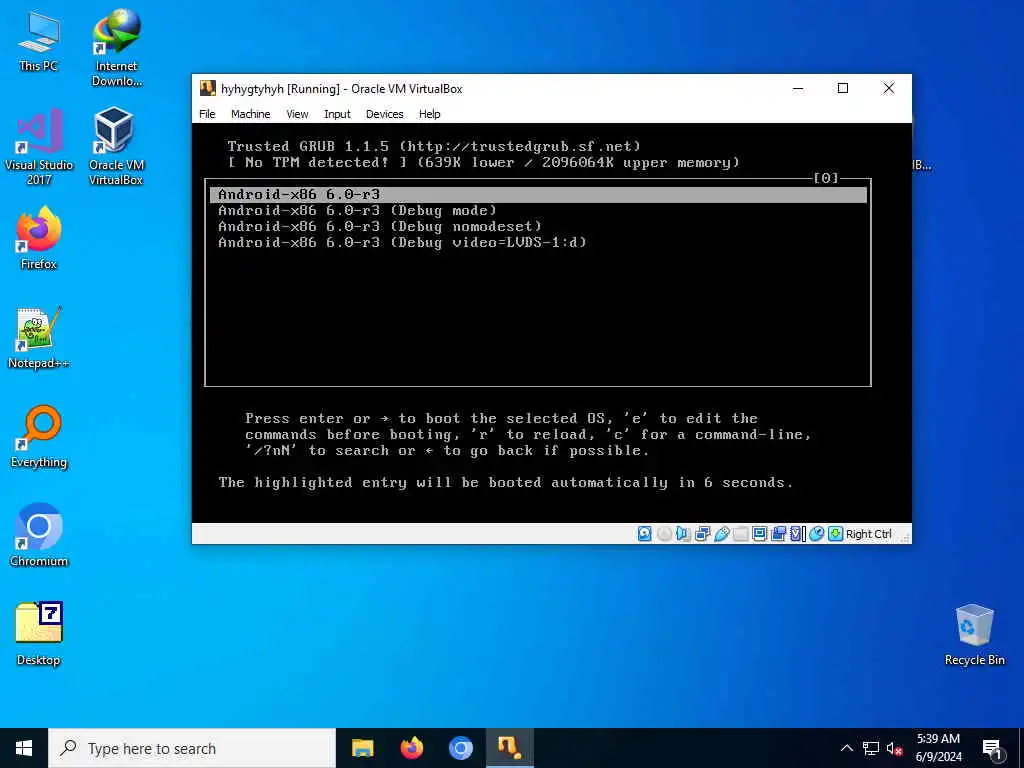
Task: Minimize the VirtualBox VM window
Action: click(x=798, y=88)
